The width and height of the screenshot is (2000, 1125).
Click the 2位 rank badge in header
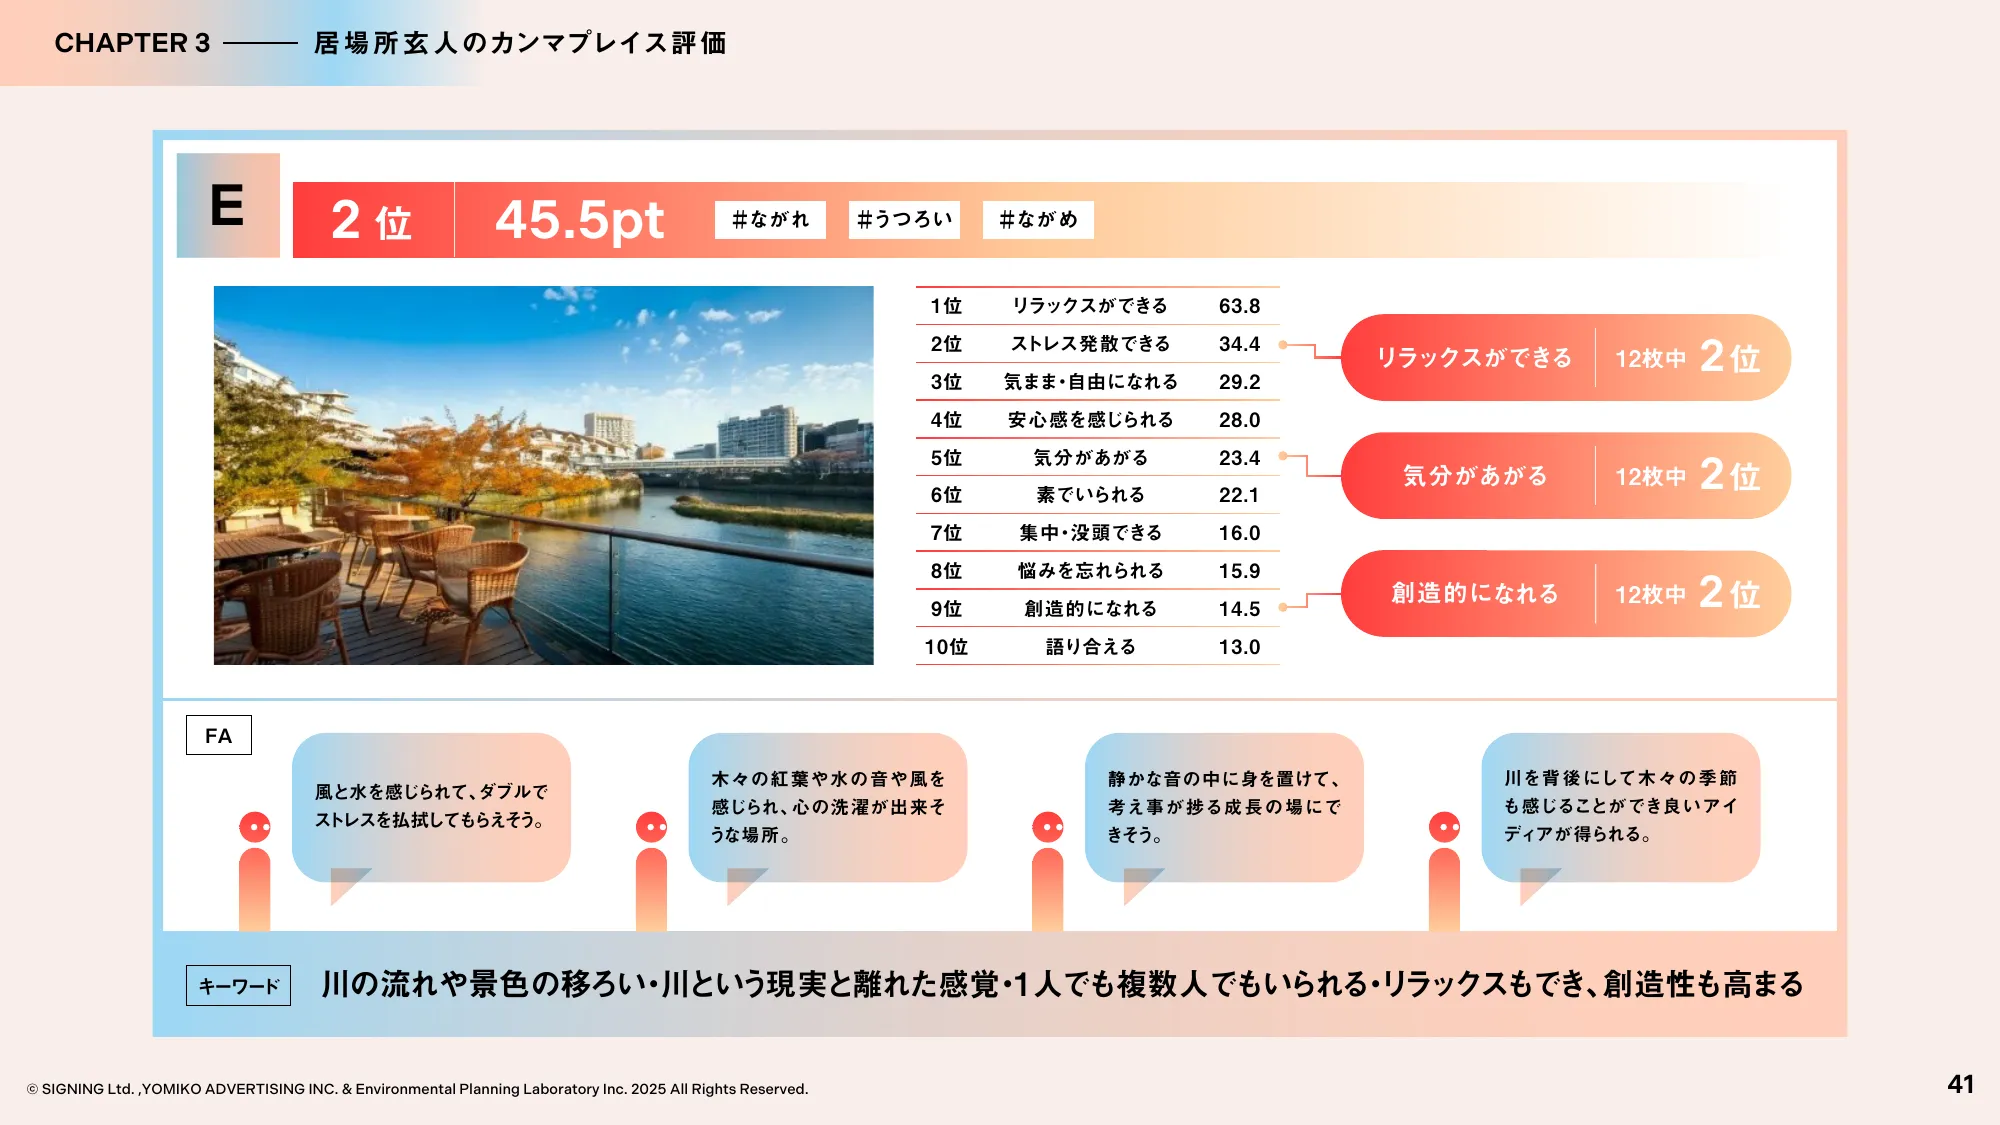click(372, 220)
